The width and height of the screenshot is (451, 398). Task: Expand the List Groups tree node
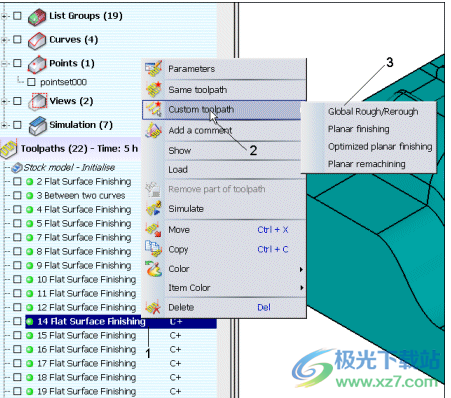click(x=4, y=16)
